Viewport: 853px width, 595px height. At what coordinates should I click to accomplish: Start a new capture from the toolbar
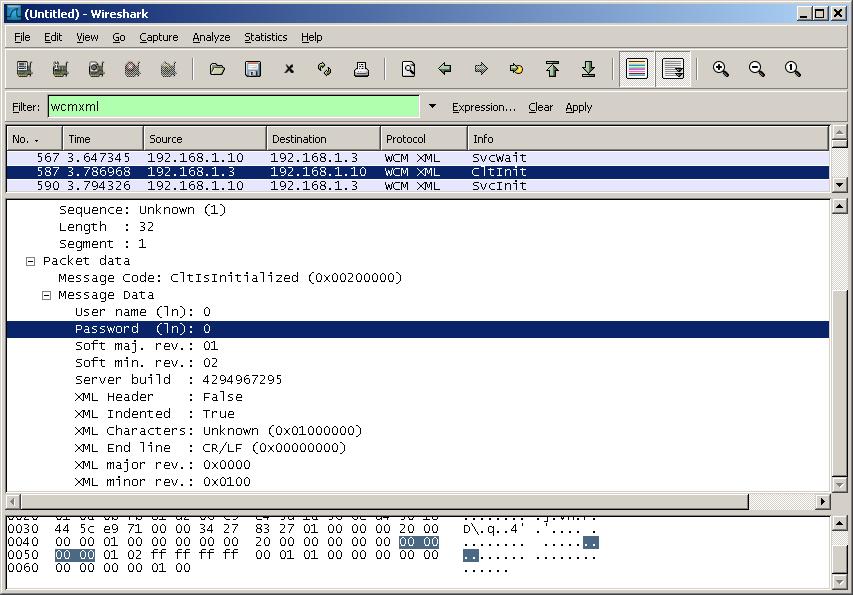[x=96, y=69]
